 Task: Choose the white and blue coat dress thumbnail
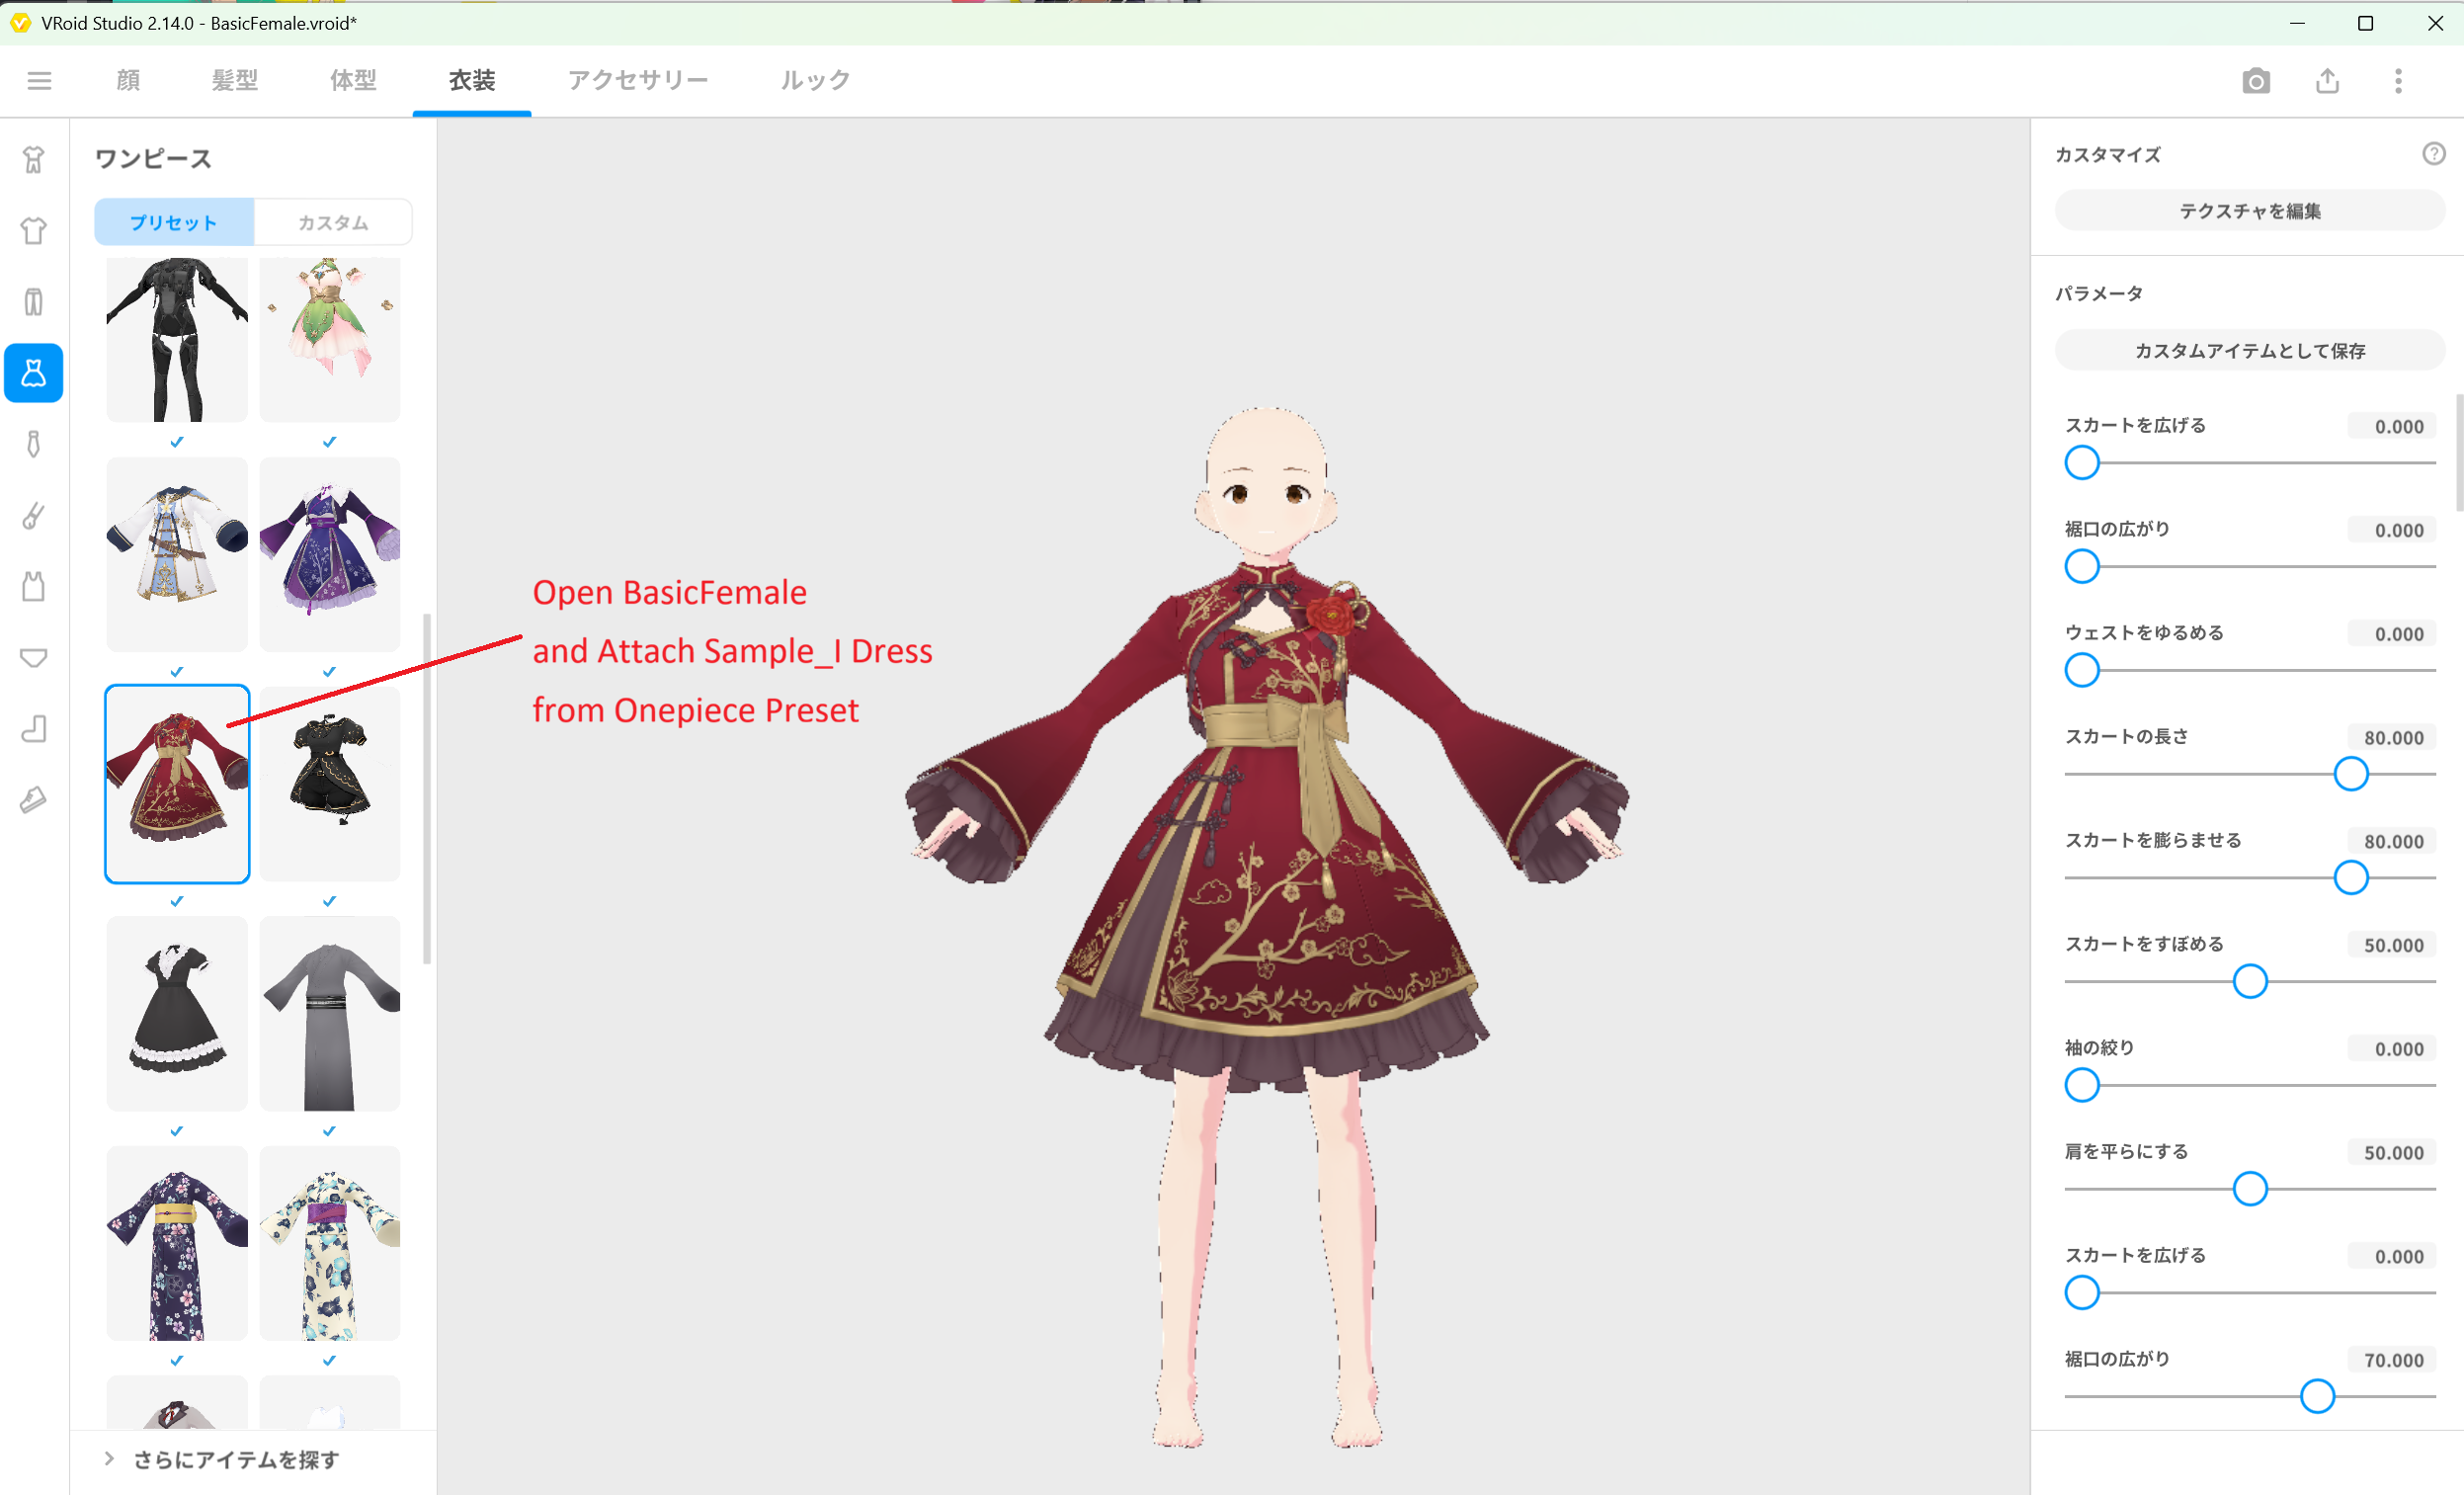pos(177,554)
